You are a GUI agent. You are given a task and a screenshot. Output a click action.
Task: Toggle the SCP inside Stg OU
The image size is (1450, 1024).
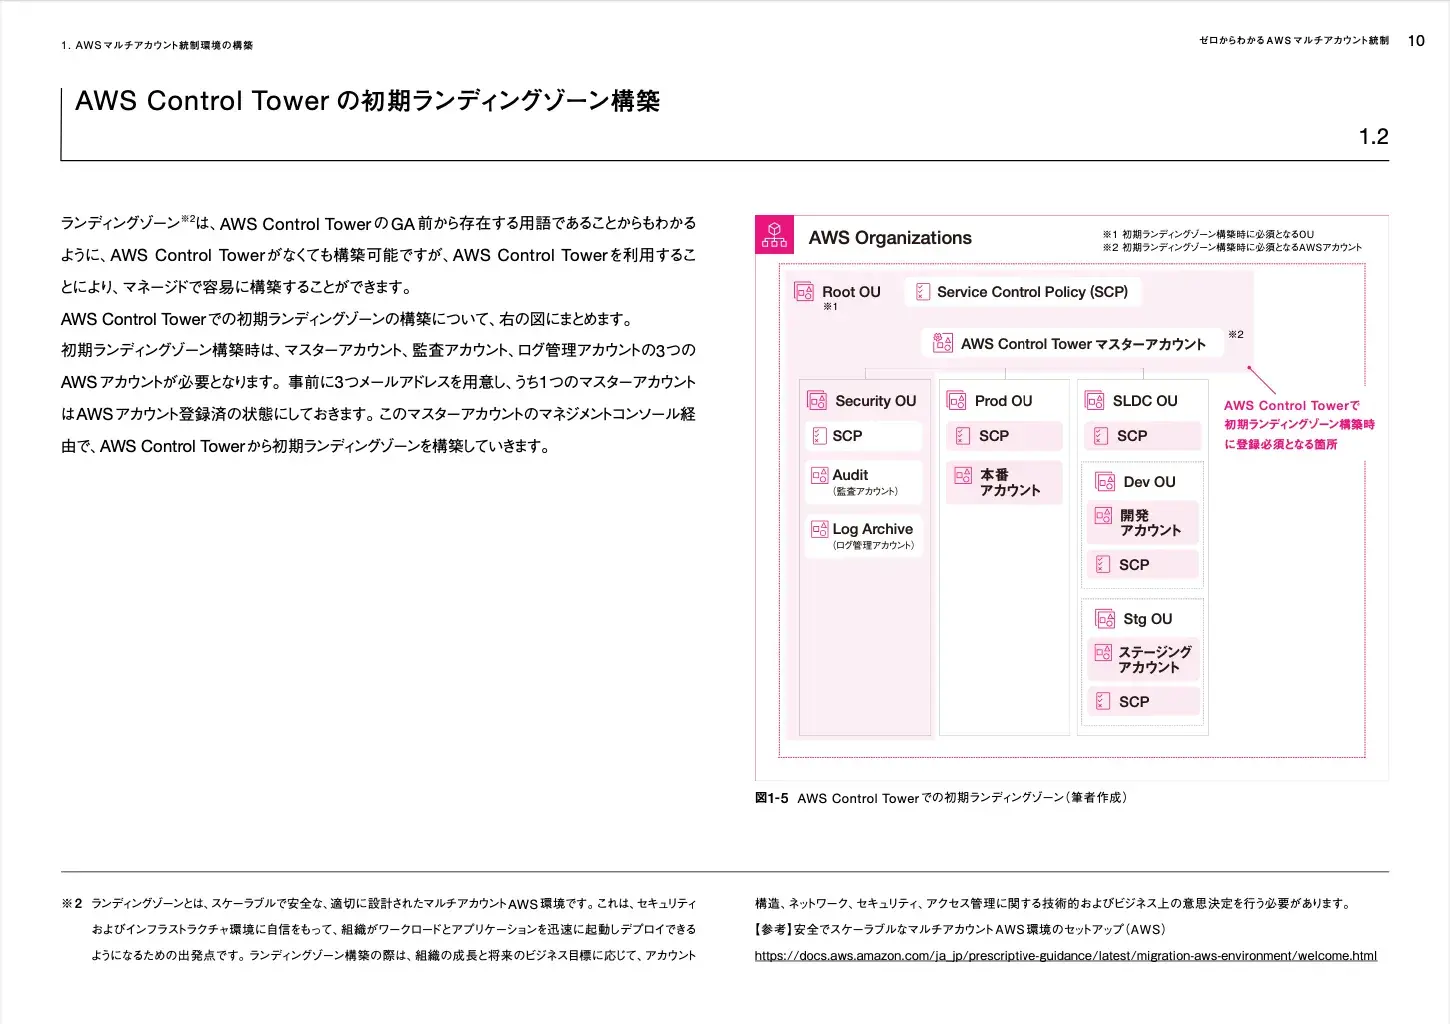tap(1100, 701)
